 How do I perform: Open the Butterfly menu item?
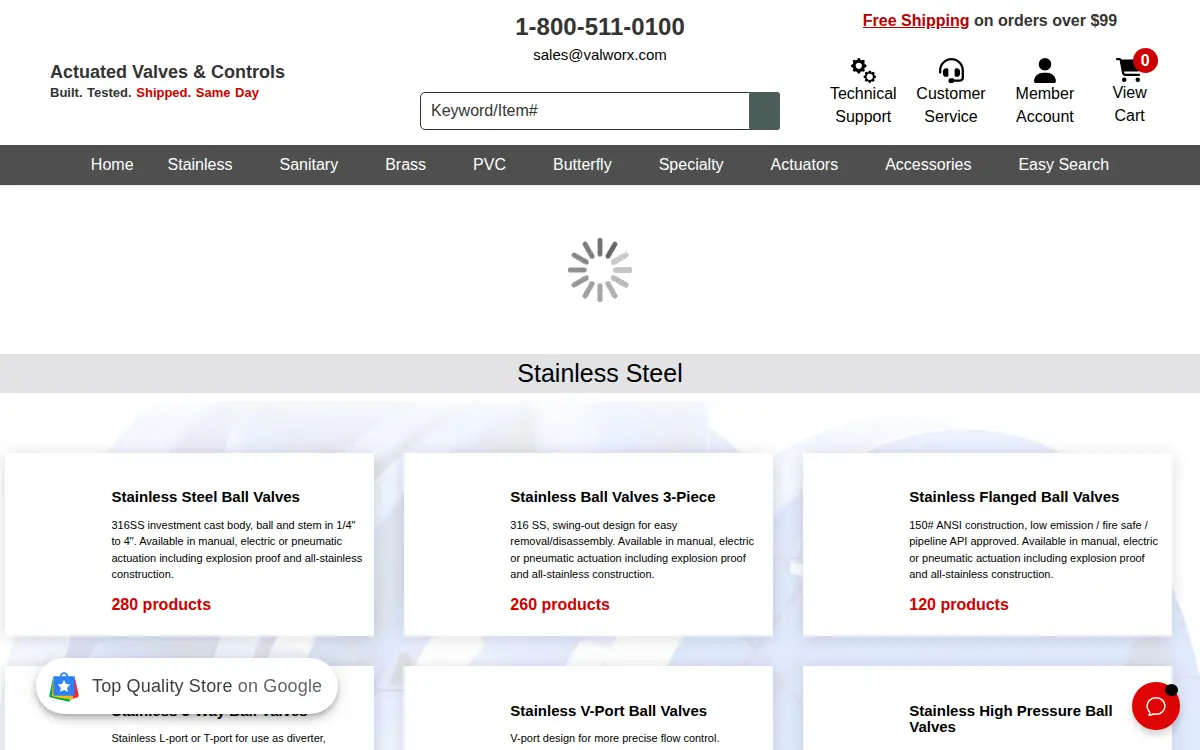(x=582, y=165)
